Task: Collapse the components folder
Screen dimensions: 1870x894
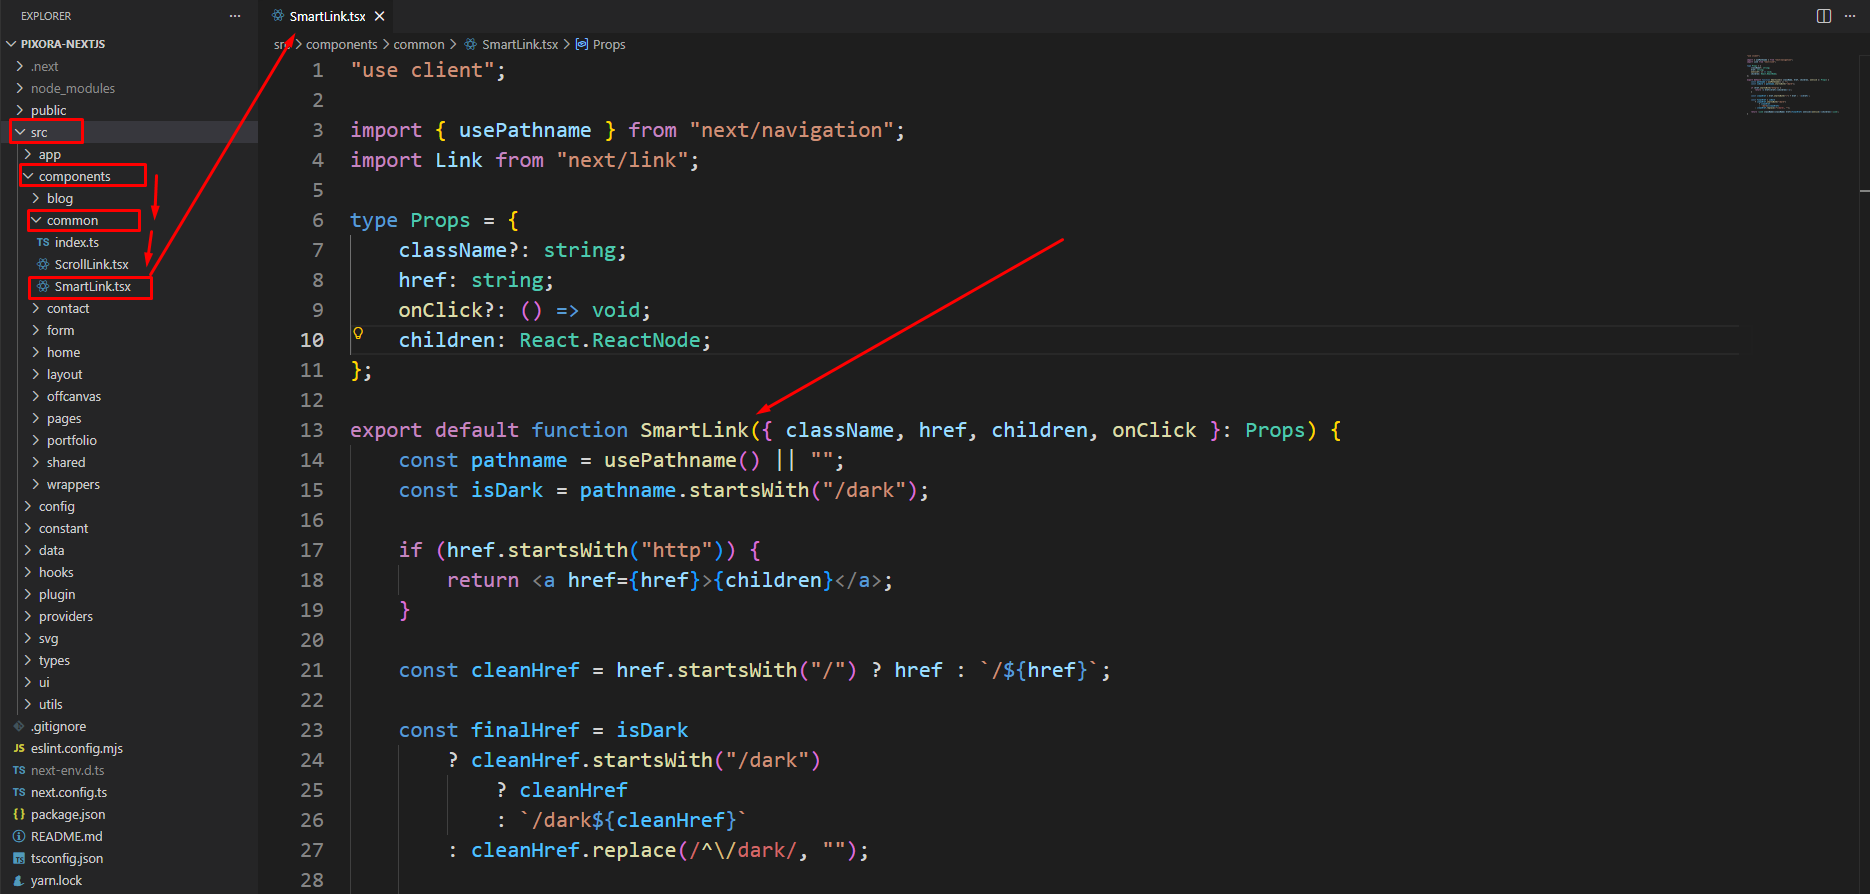Action: tap(28, 176)
